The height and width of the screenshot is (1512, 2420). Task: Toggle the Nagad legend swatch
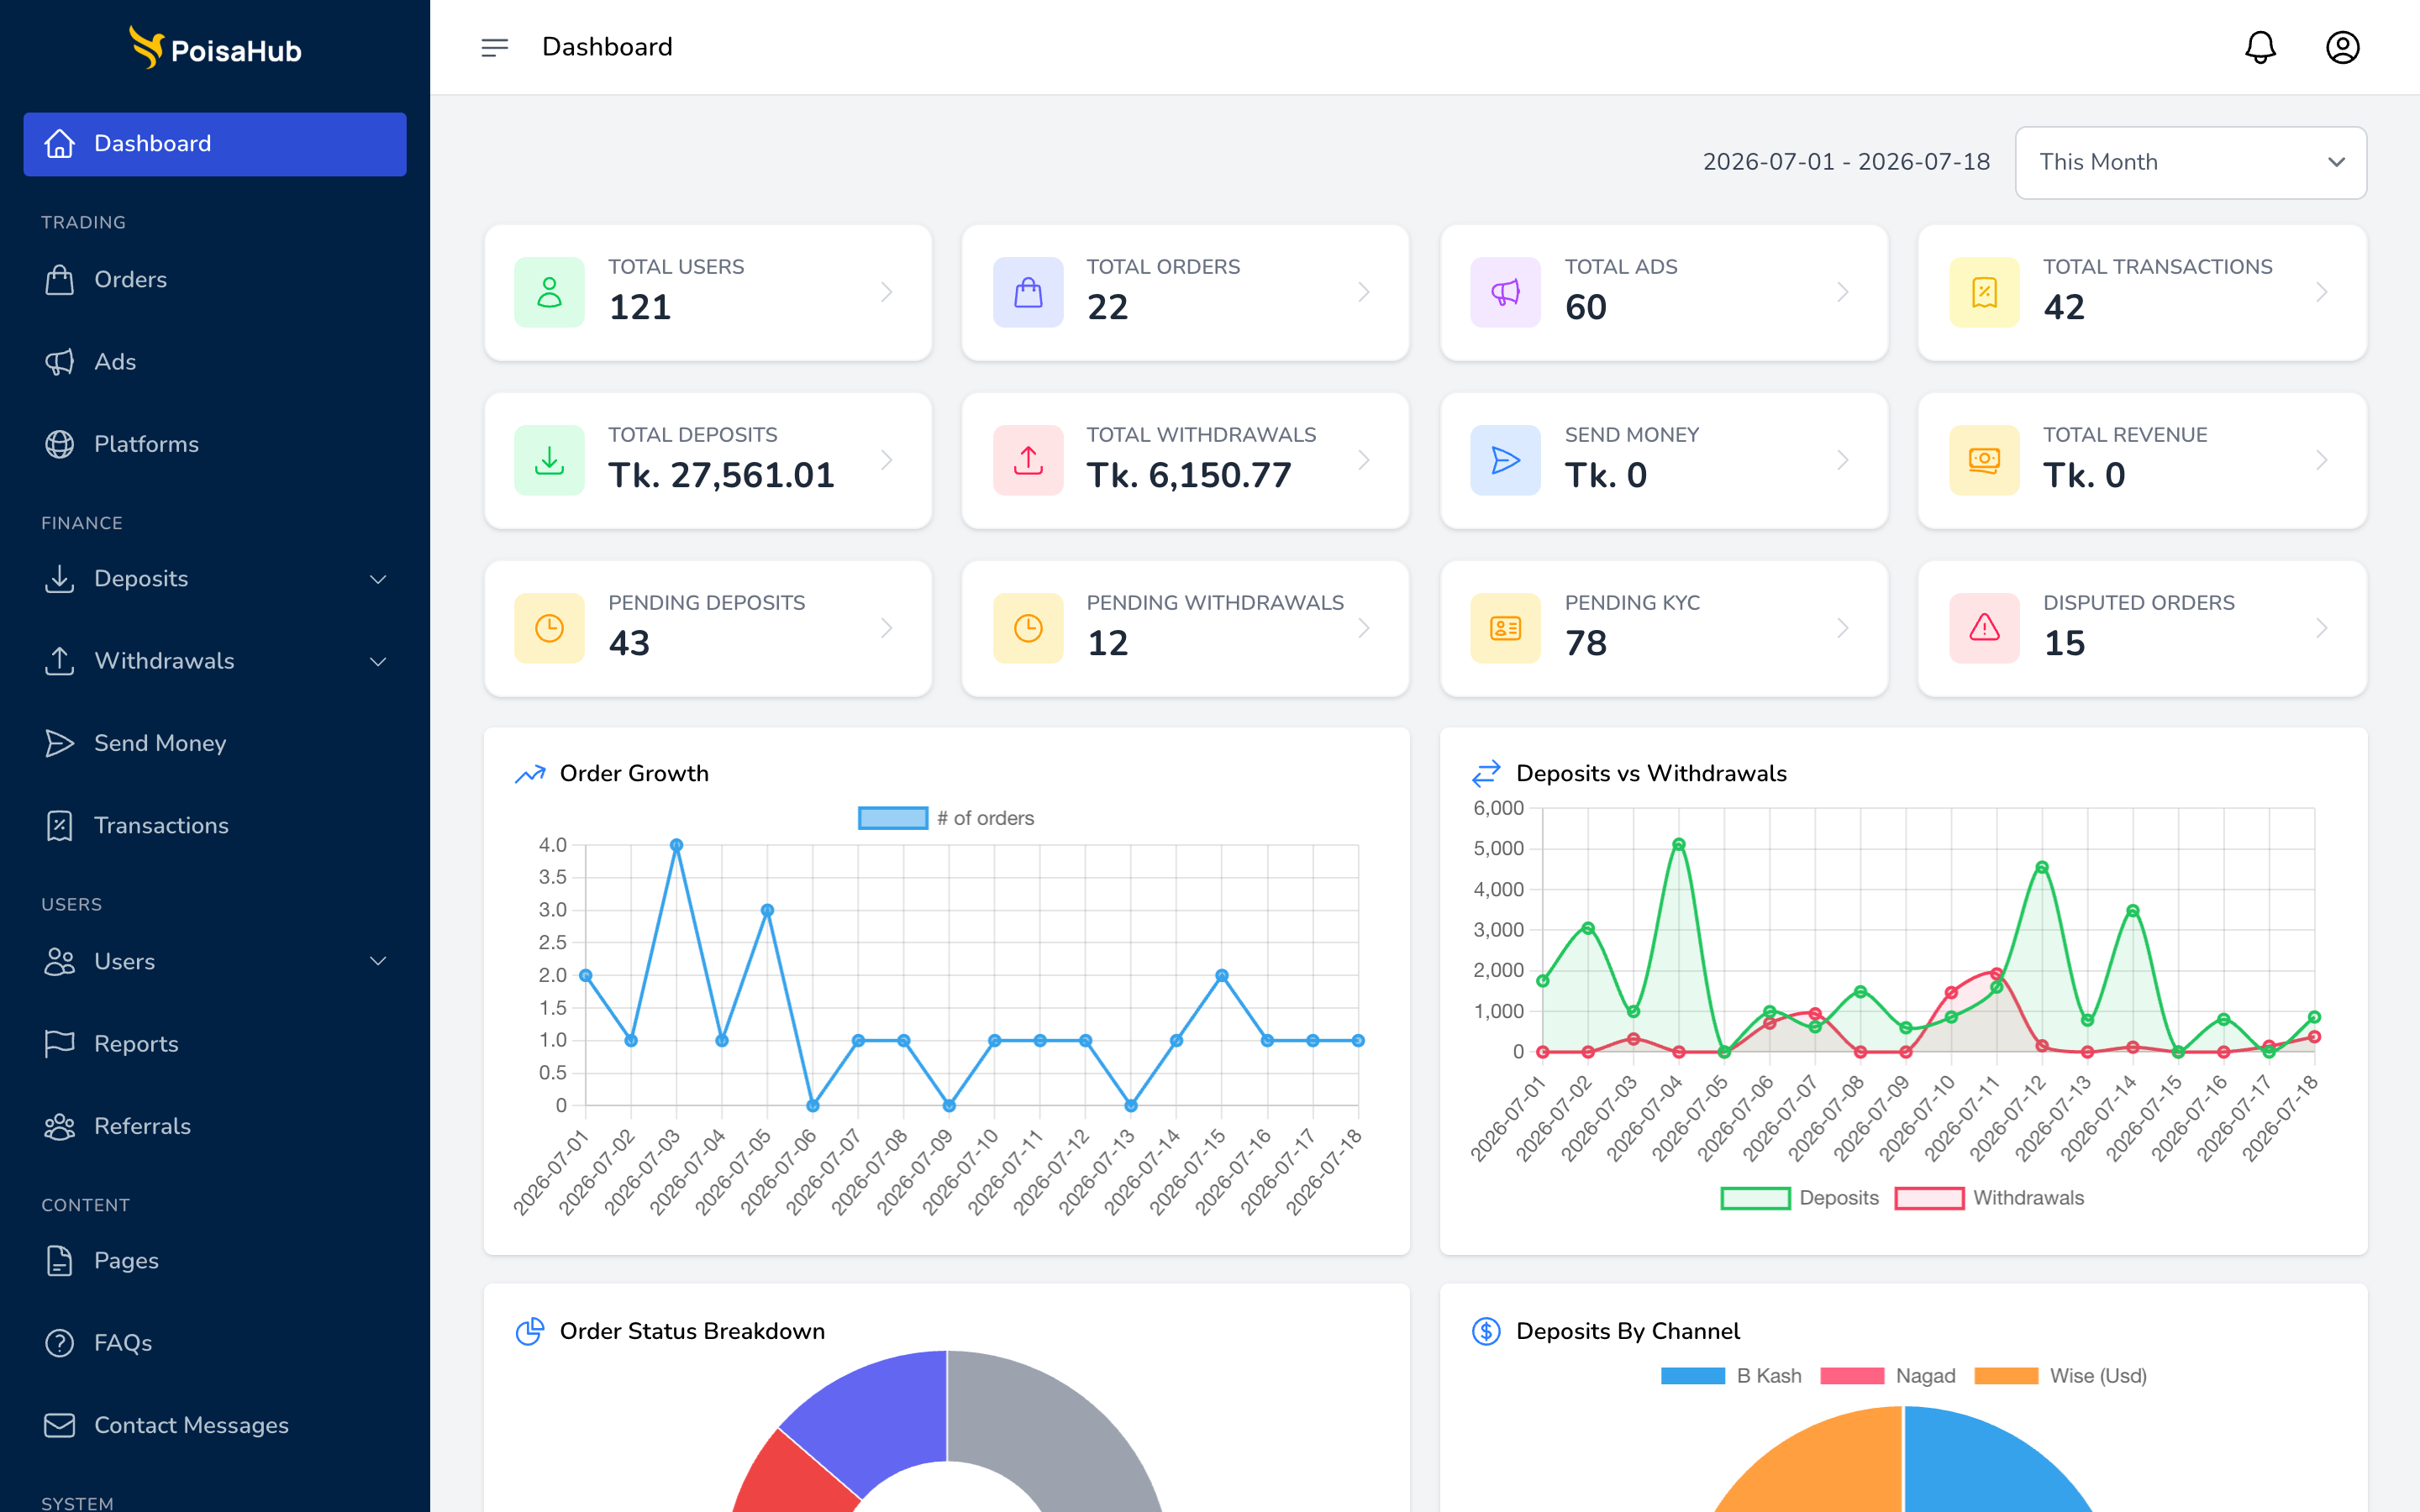point(1852,1376)
